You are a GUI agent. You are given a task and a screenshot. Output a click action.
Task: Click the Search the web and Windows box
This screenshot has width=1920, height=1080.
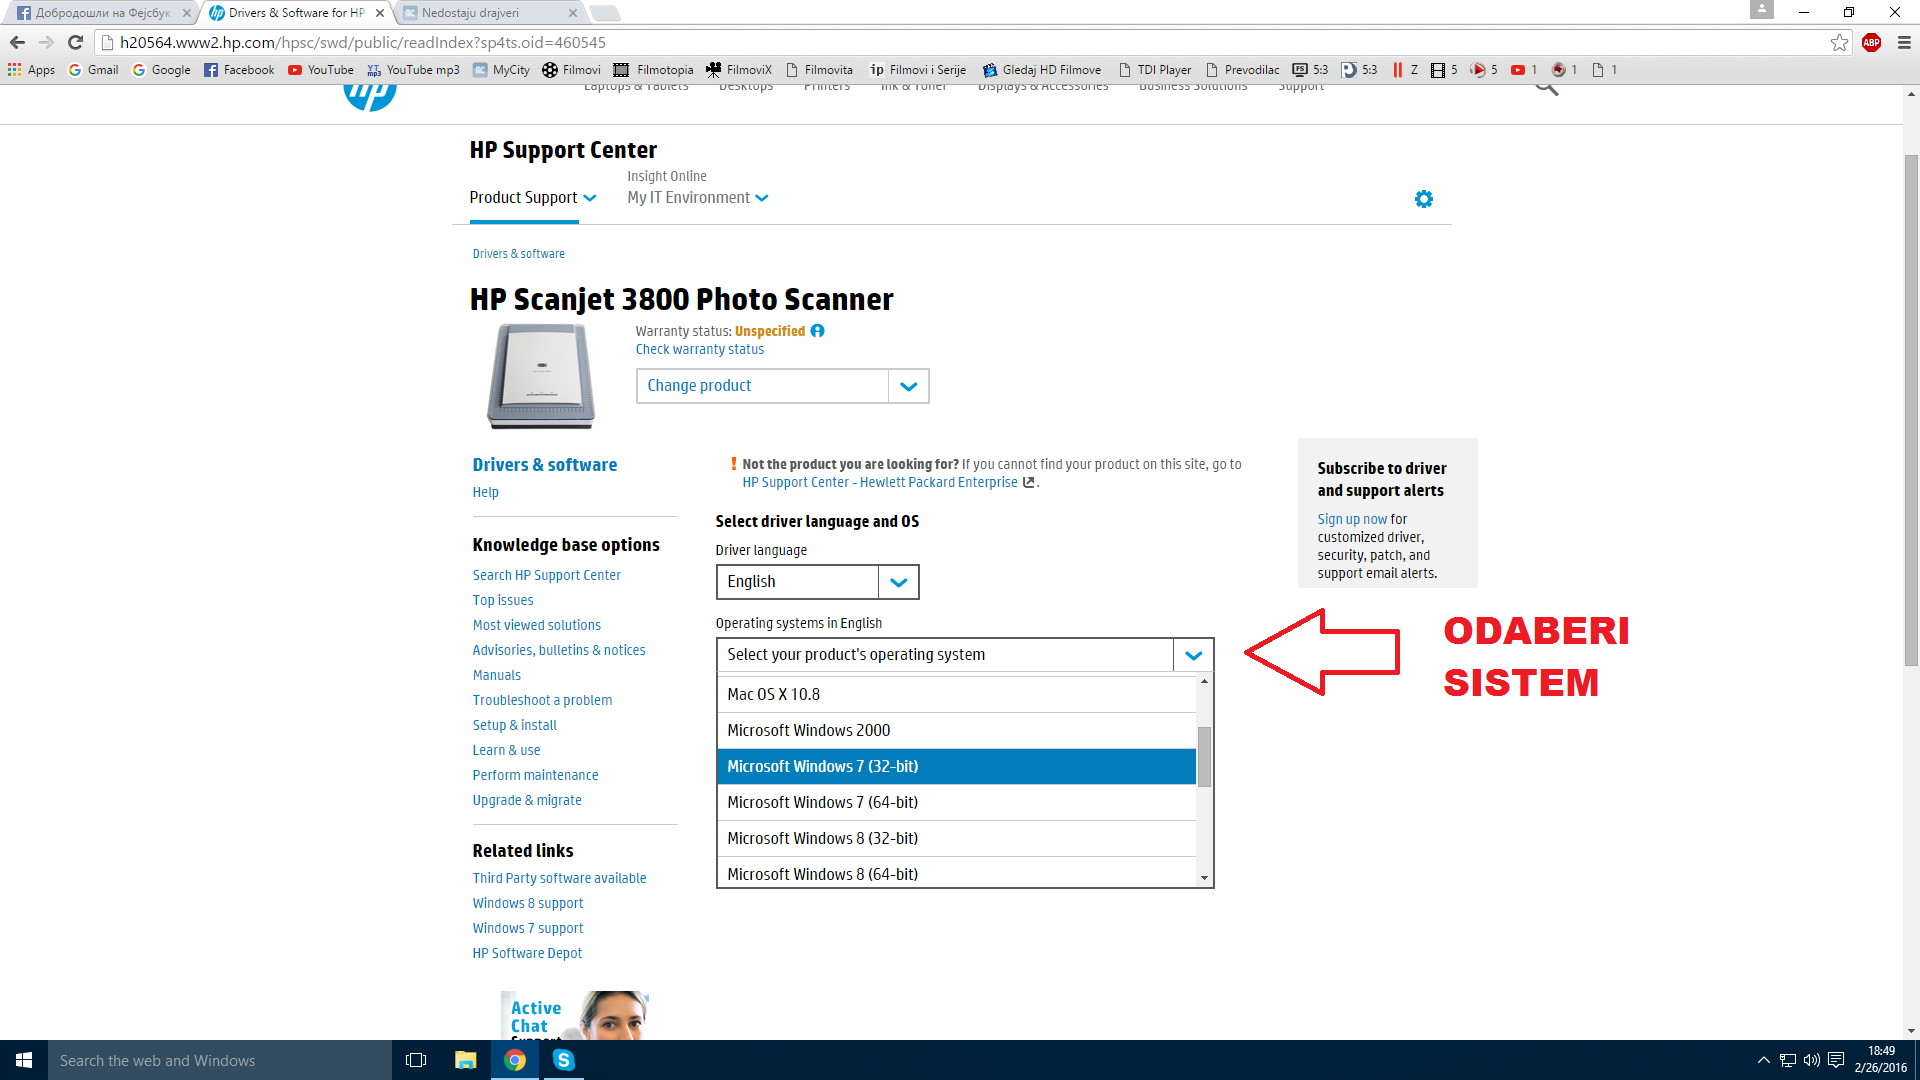[220, 1060]
